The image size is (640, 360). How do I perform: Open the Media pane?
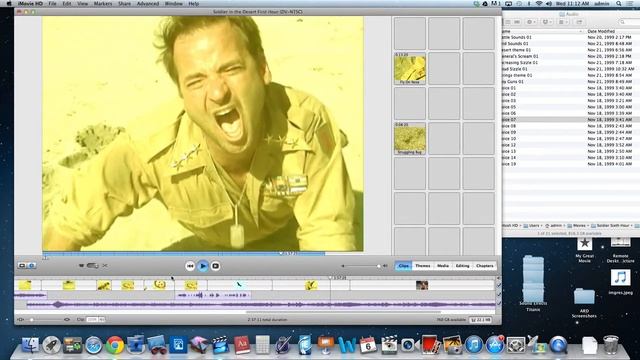(443, 266)
